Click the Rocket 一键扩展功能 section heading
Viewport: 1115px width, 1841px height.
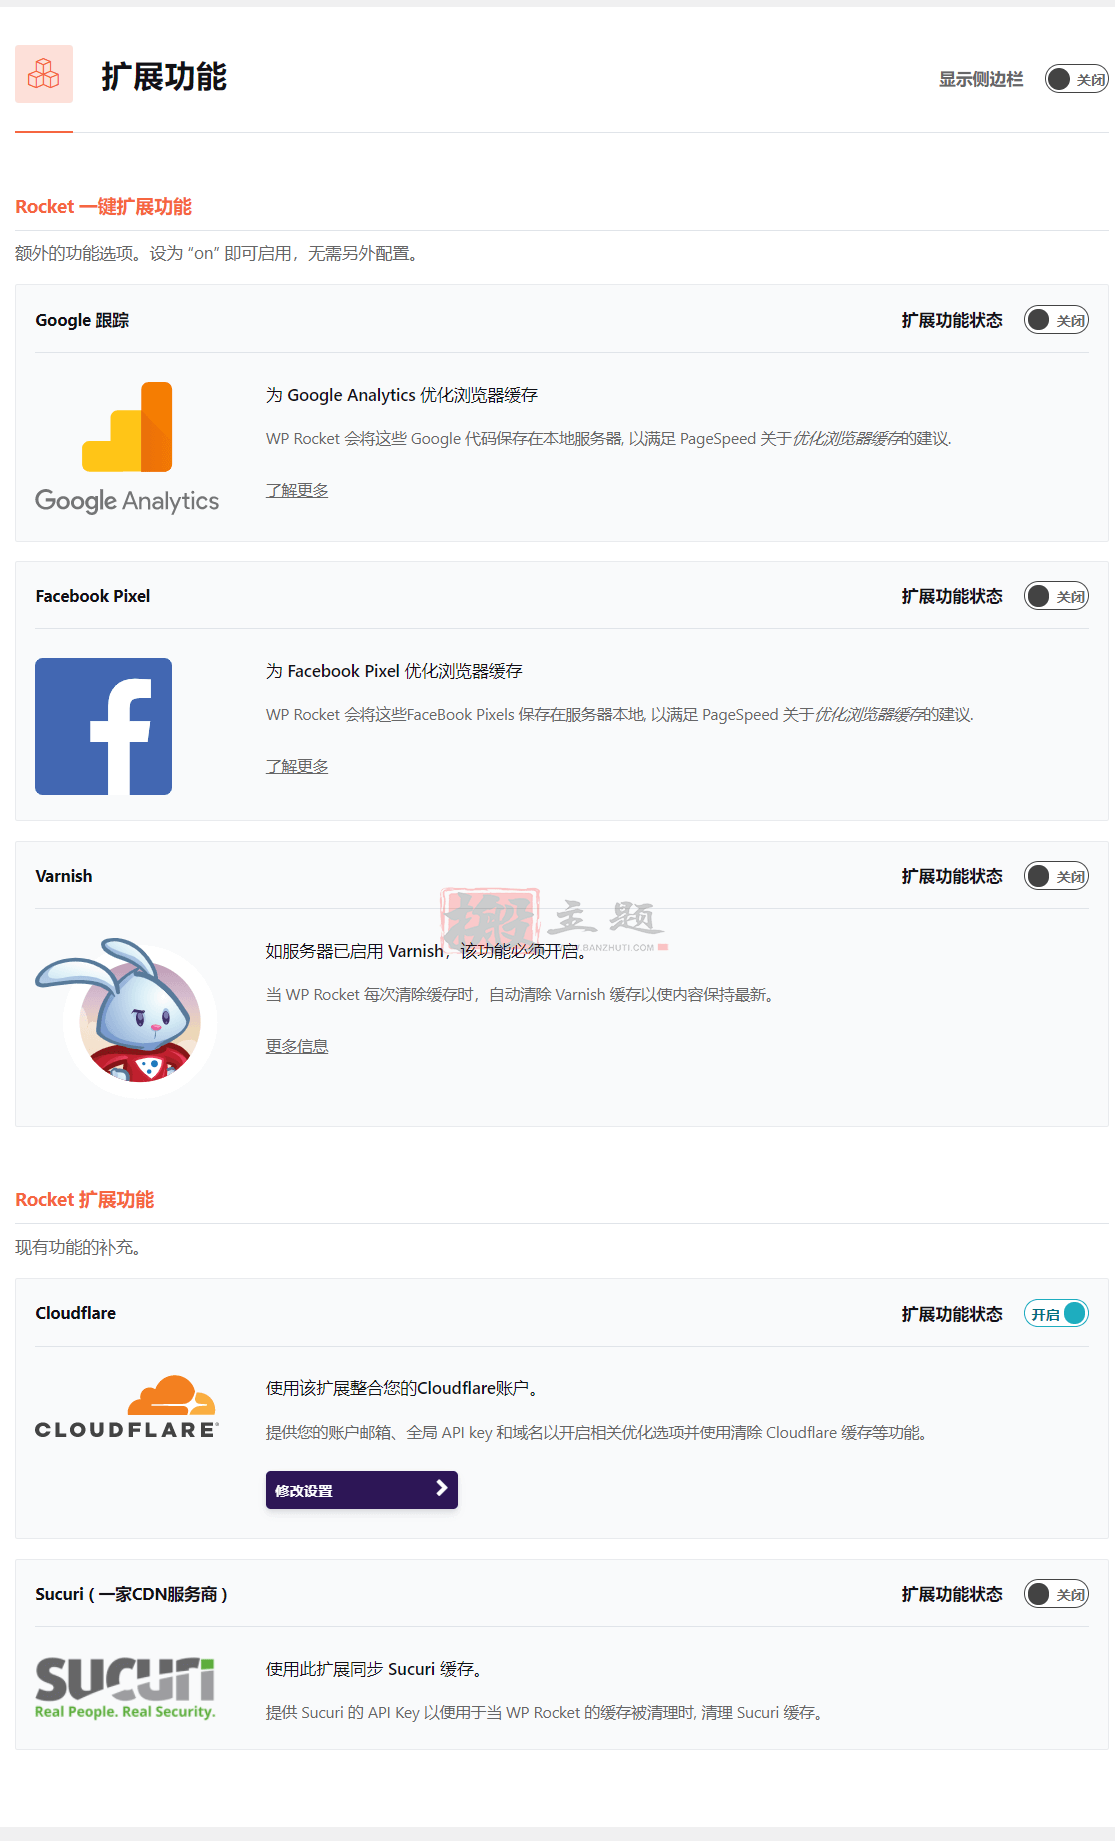tap(103, 207)
